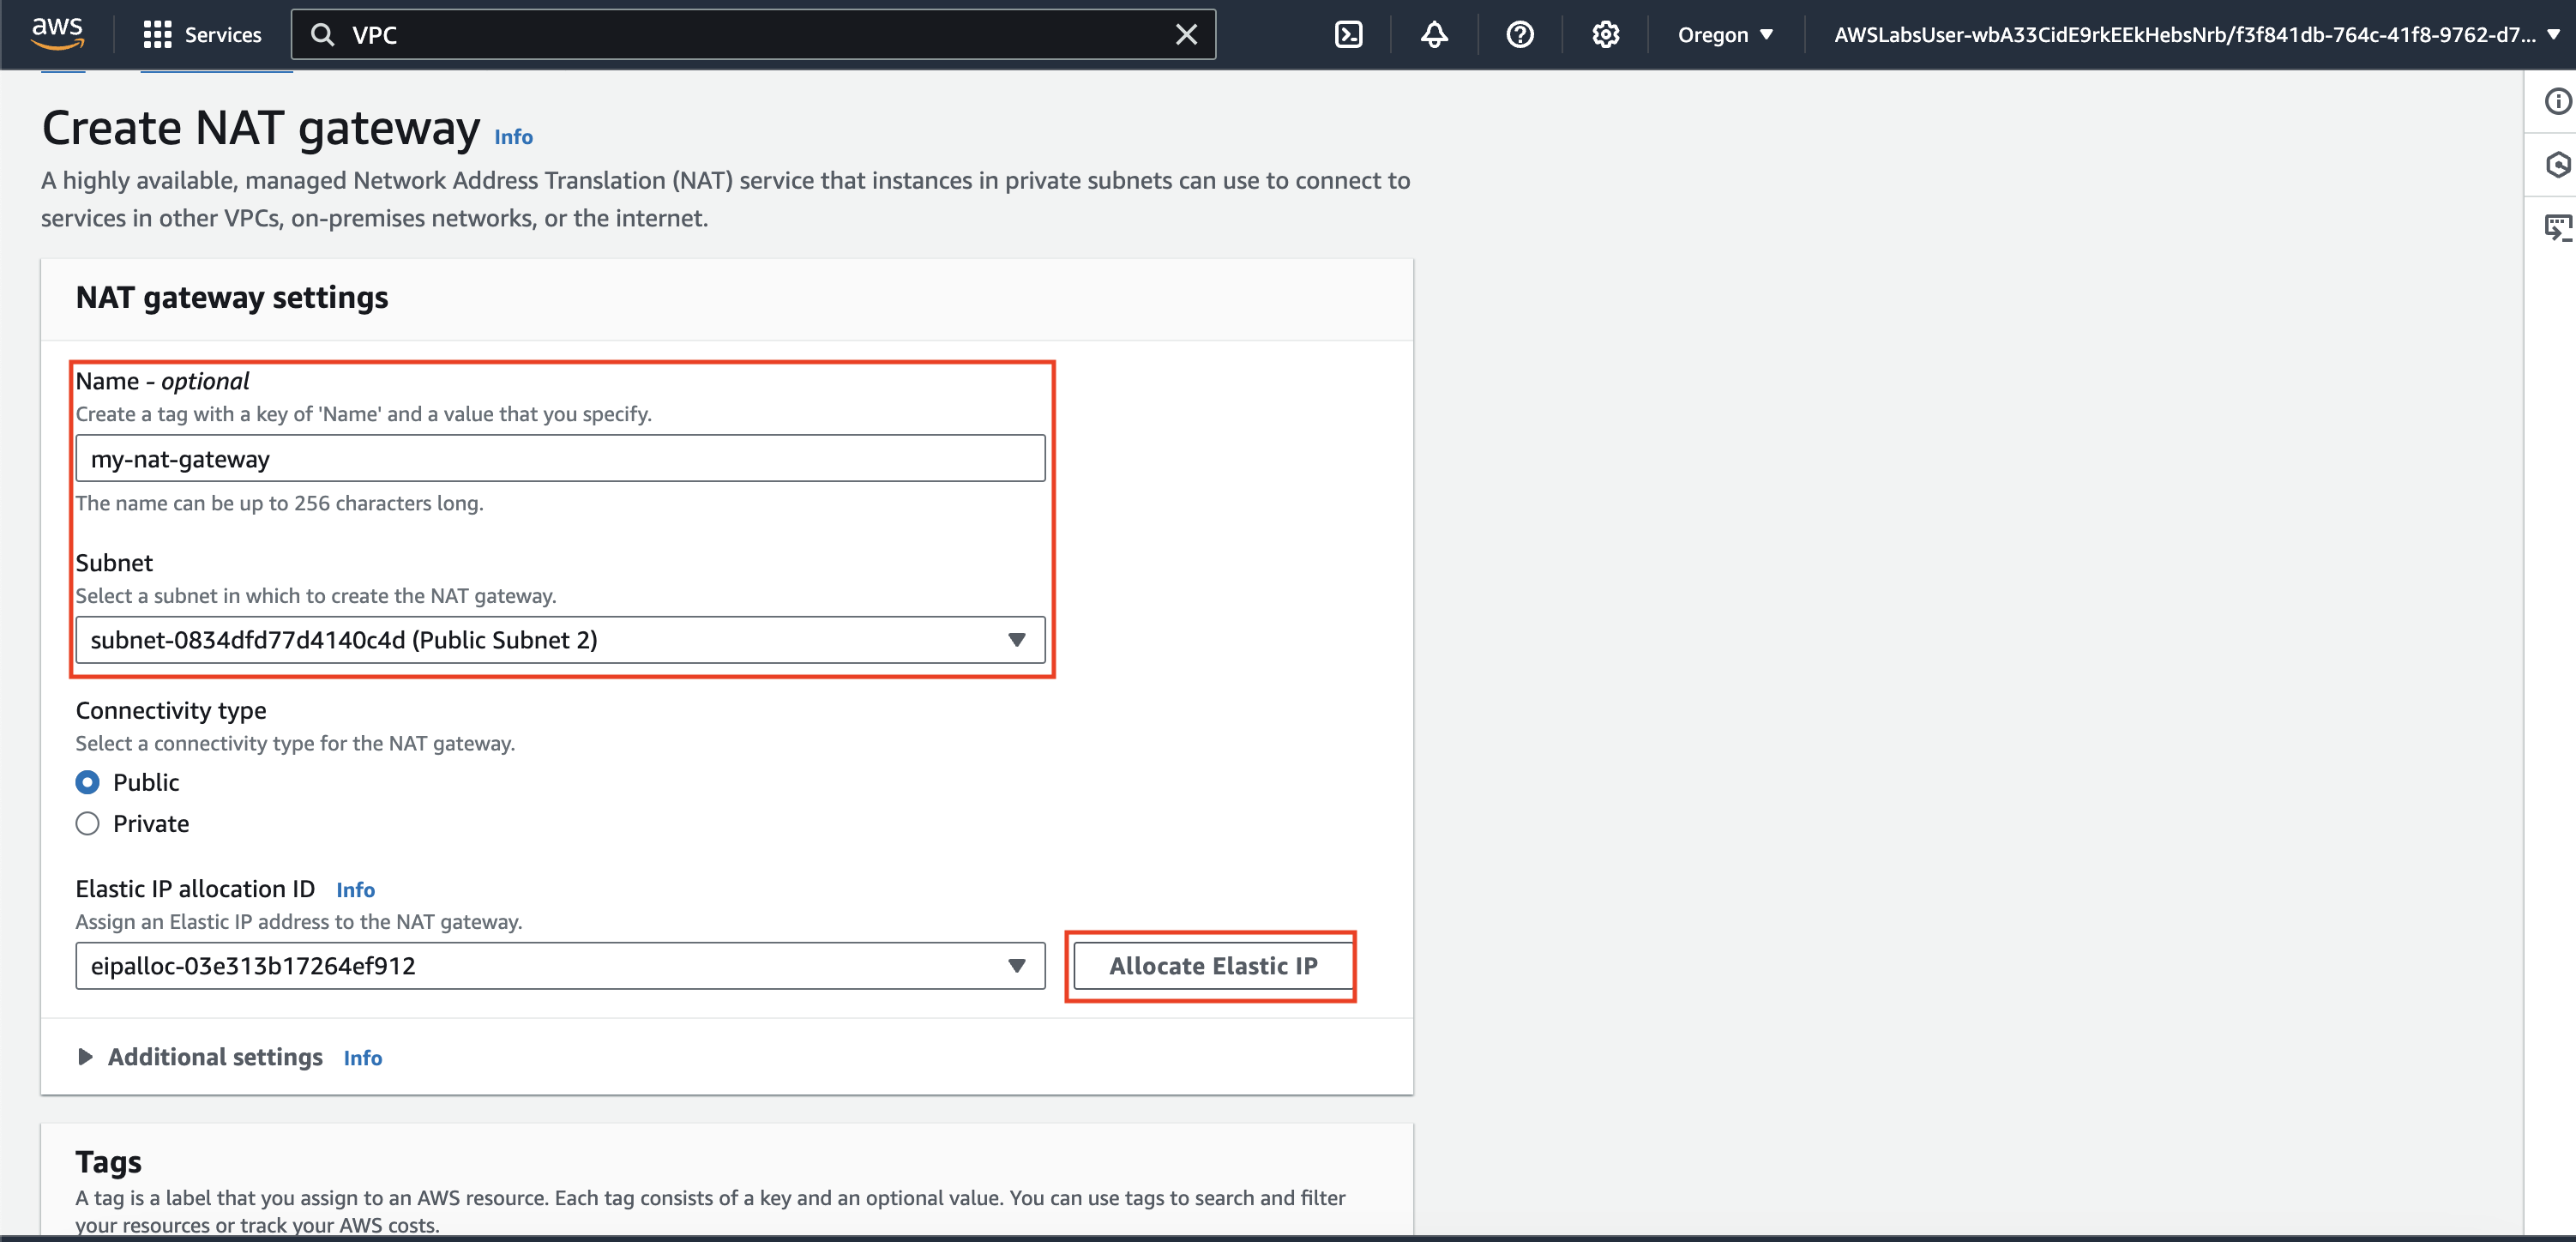Click the Services label in top bar
This screenshot has width=2576, height=1242.
point(223,35)
